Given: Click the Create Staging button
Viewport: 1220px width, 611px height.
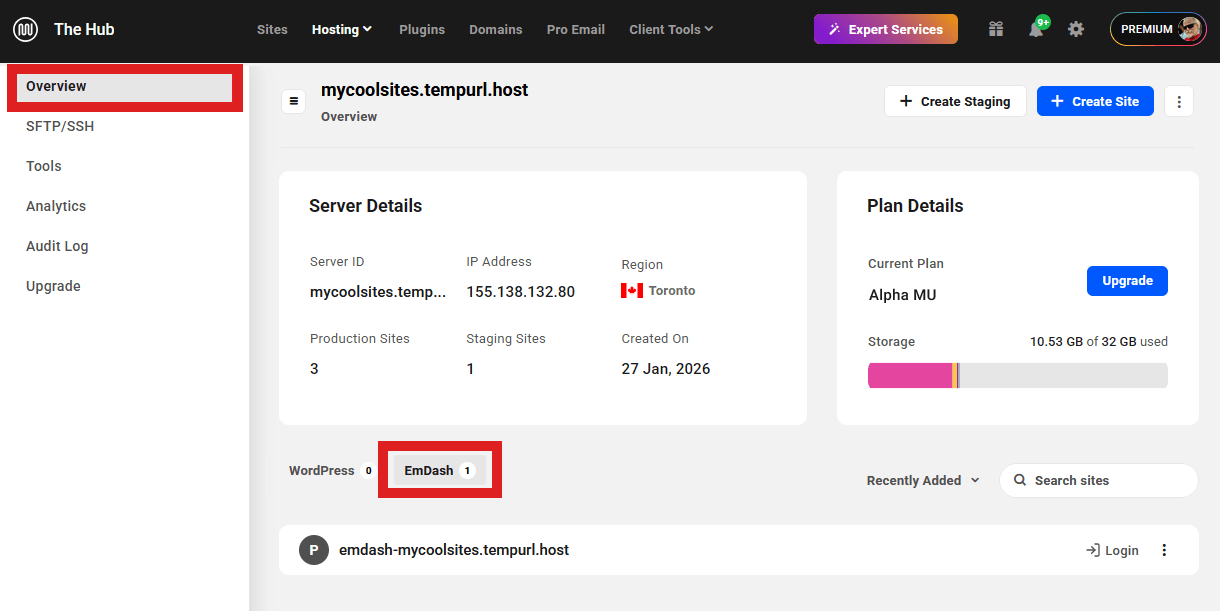Looking at the screenshot, I should point(955,101).
